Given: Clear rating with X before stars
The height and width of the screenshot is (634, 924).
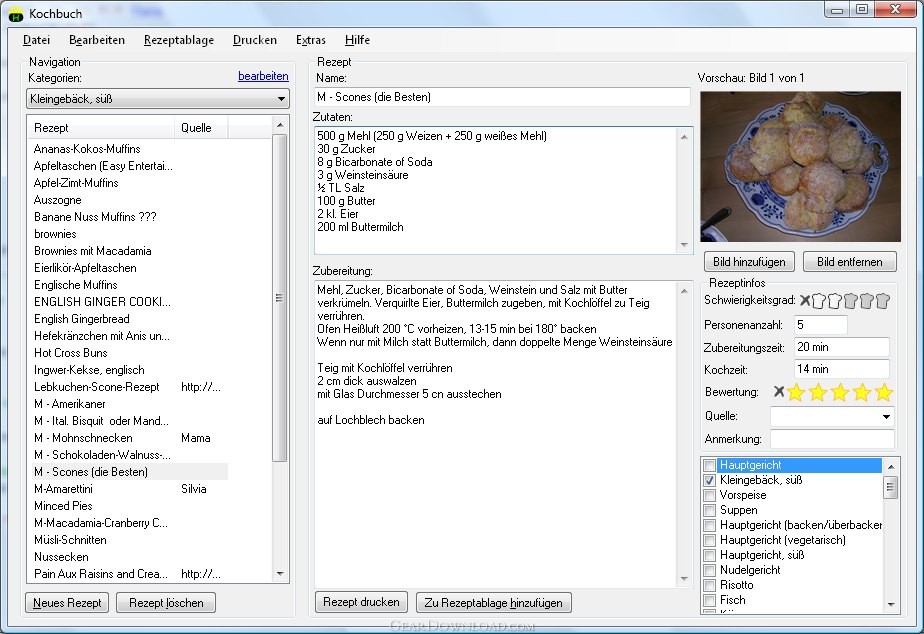Looking at the screenshot, I should pyautogui.click(x=779, y=392).
